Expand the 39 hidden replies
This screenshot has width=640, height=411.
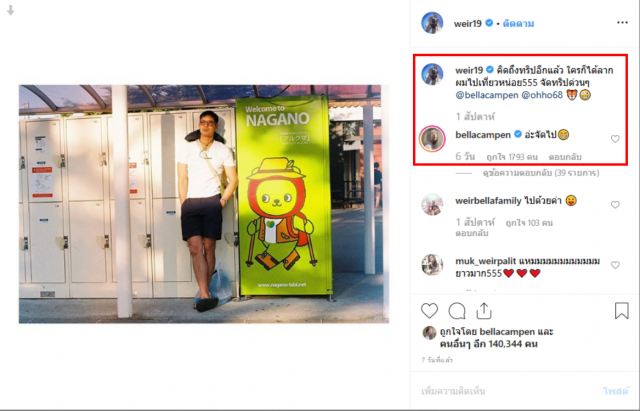(541, 173)
